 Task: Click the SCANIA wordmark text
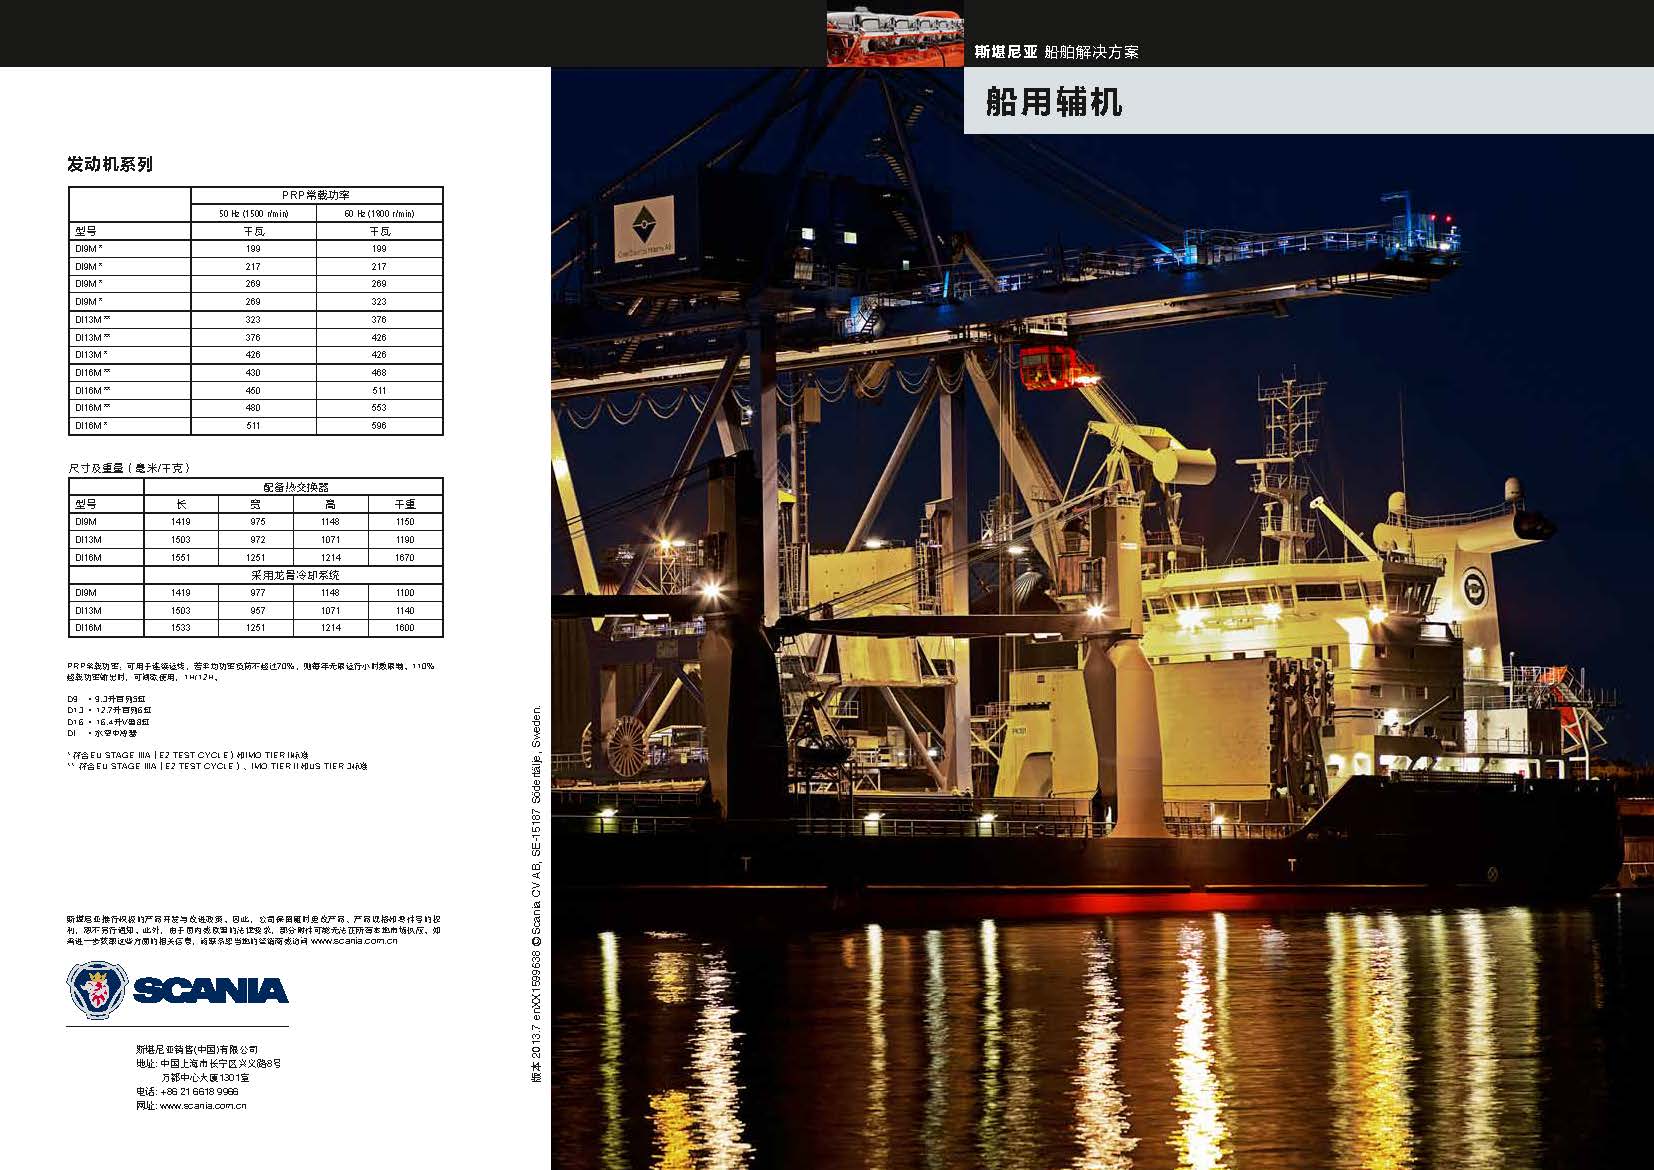(210, 991)
